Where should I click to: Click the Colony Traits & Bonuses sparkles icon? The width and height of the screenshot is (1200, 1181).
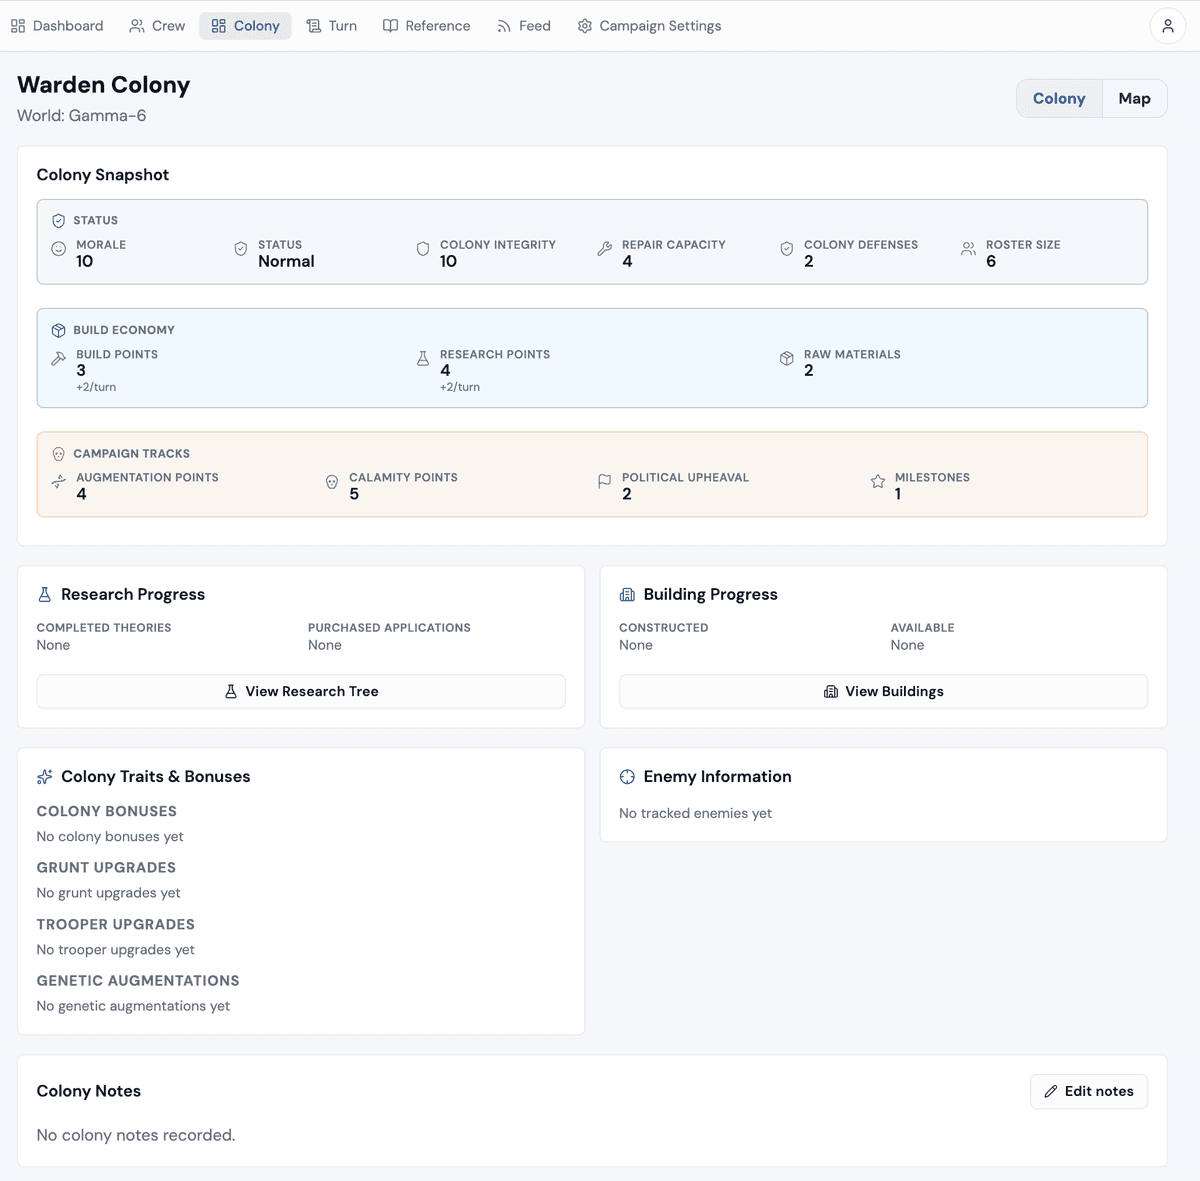[45, 777]
